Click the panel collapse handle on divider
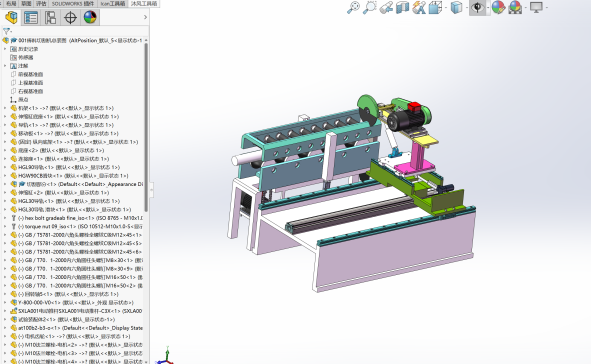 [152, 190]
